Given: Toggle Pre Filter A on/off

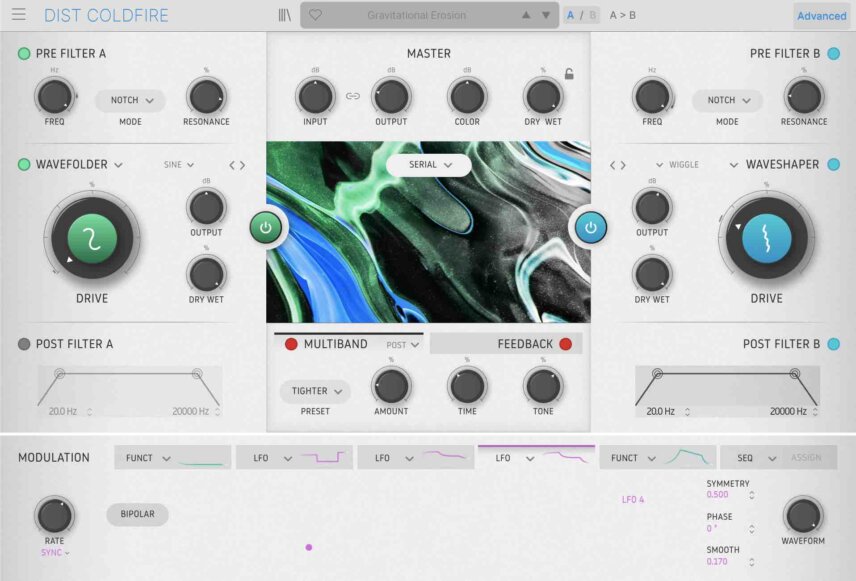Looking at the screenshot, I should click(24, 54).
